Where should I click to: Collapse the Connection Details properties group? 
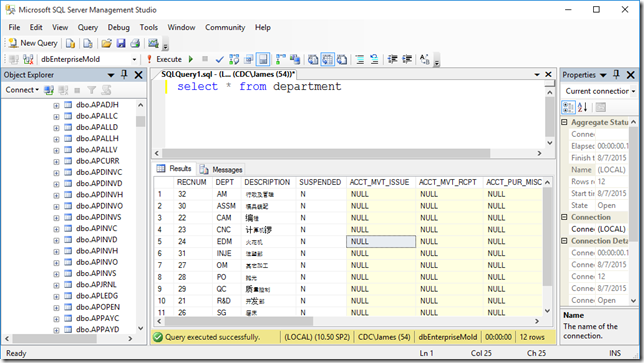(x=564, y=241)
